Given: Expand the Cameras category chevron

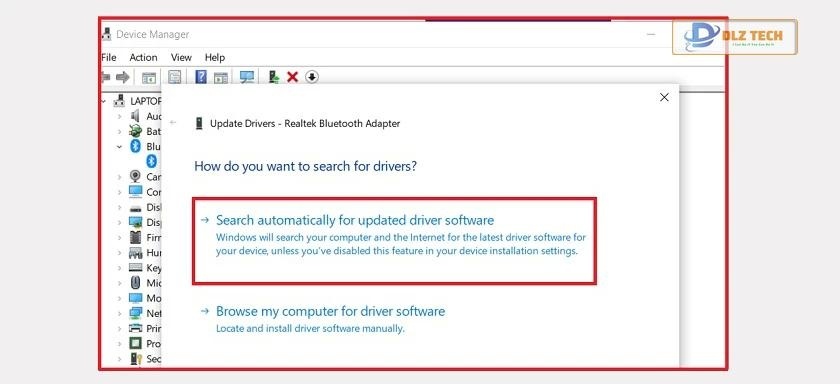Looking at the screenshot, I should [119, 177].
